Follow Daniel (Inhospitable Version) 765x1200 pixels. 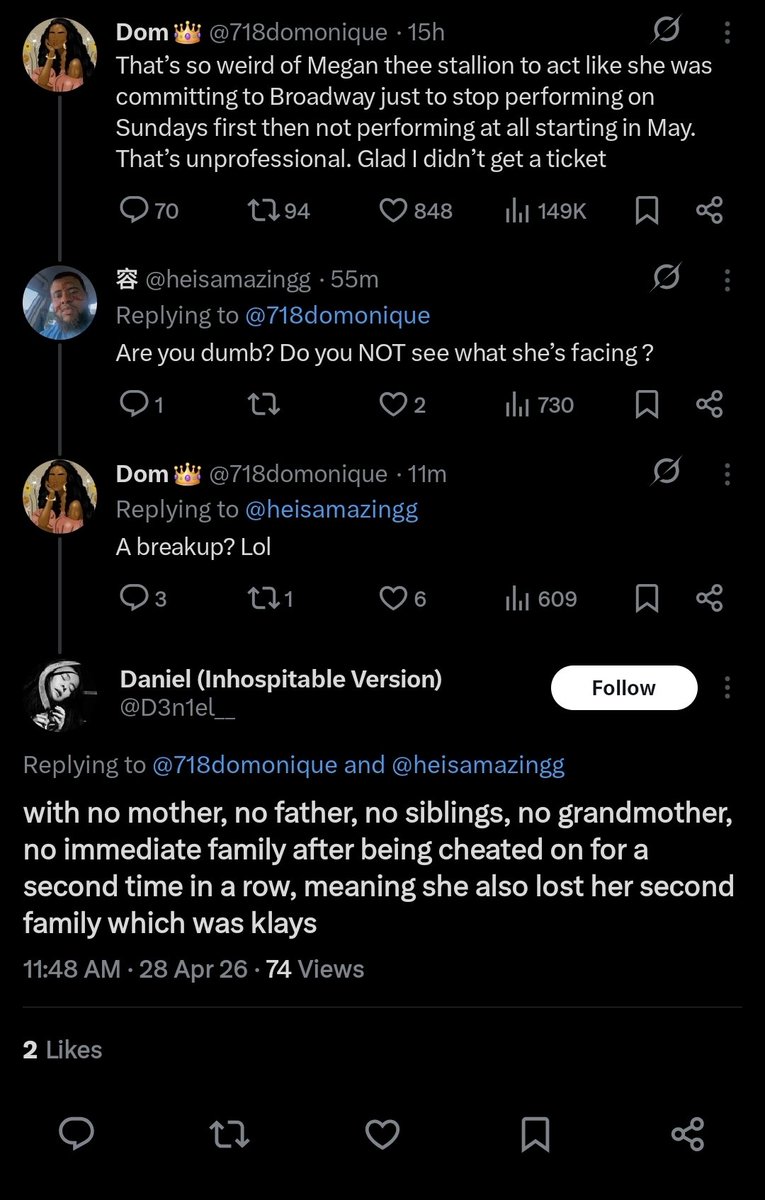623,688
